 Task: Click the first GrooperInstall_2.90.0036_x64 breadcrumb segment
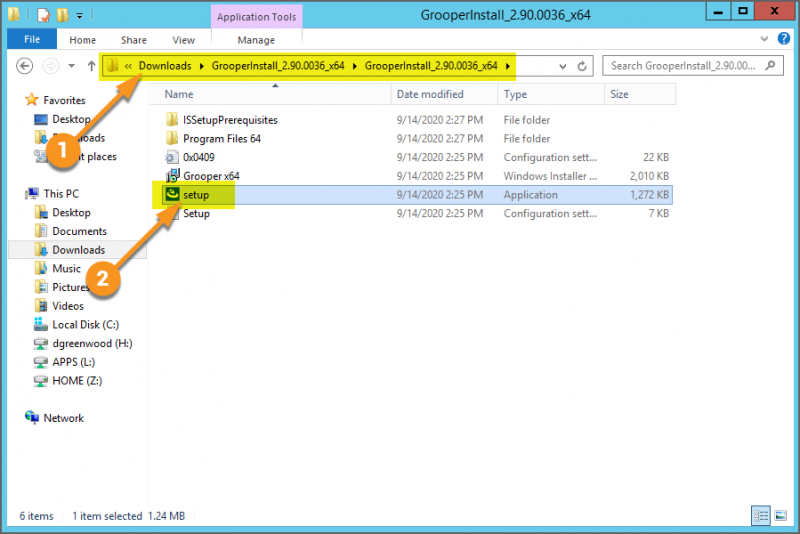click(x=278, y=66)
